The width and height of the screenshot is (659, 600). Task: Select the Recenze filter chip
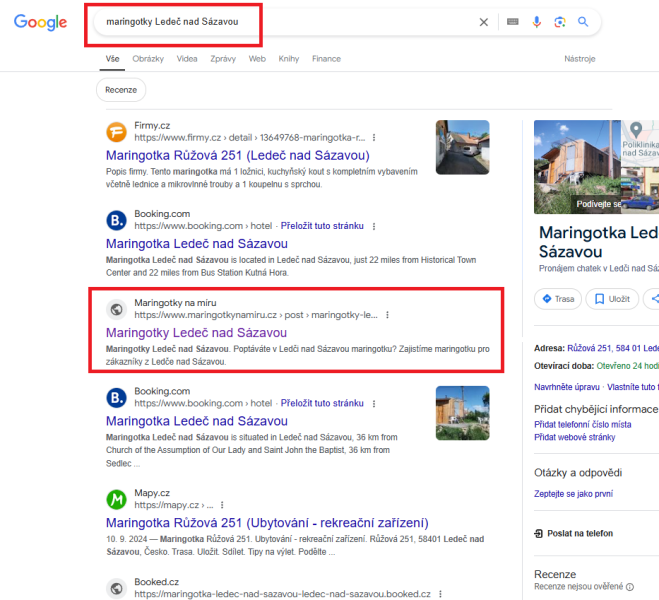click(x=121, y=90)
